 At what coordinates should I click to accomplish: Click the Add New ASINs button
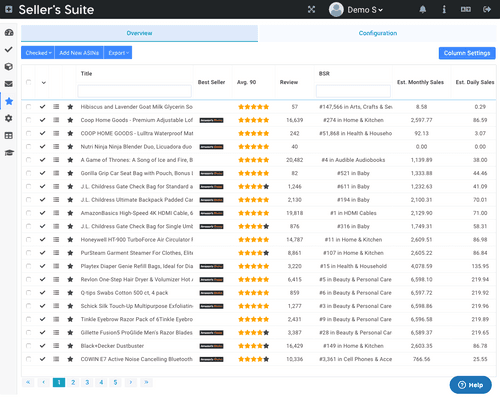click(79, 53)
